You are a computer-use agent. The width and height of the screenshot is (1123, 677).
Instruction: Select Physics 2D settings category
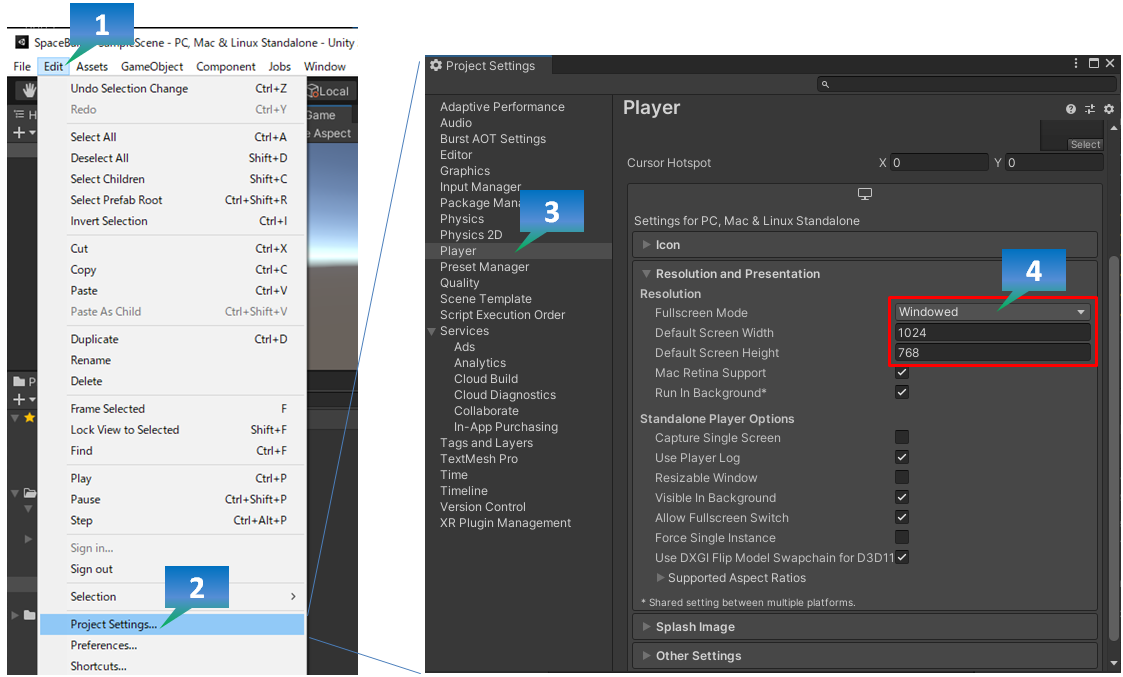pos(471,235)
